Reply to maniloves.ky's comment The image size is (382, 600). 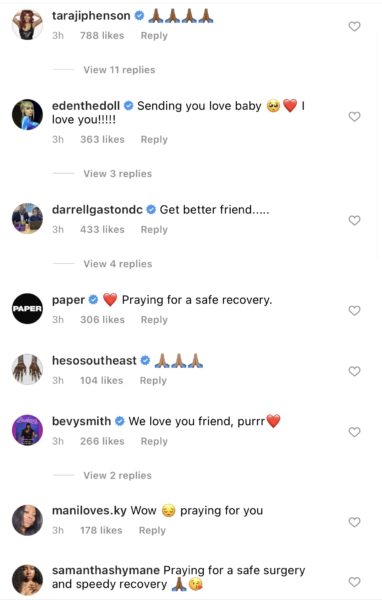point(152,530)
